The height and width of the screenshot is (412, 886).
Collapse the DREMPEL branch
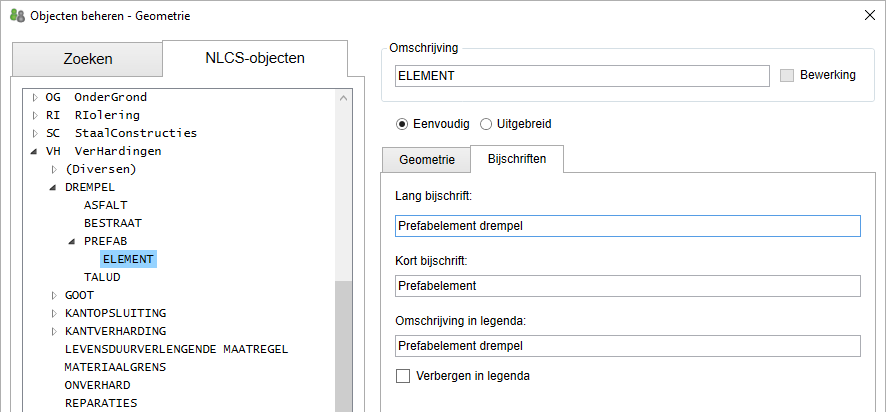[54, 187]
